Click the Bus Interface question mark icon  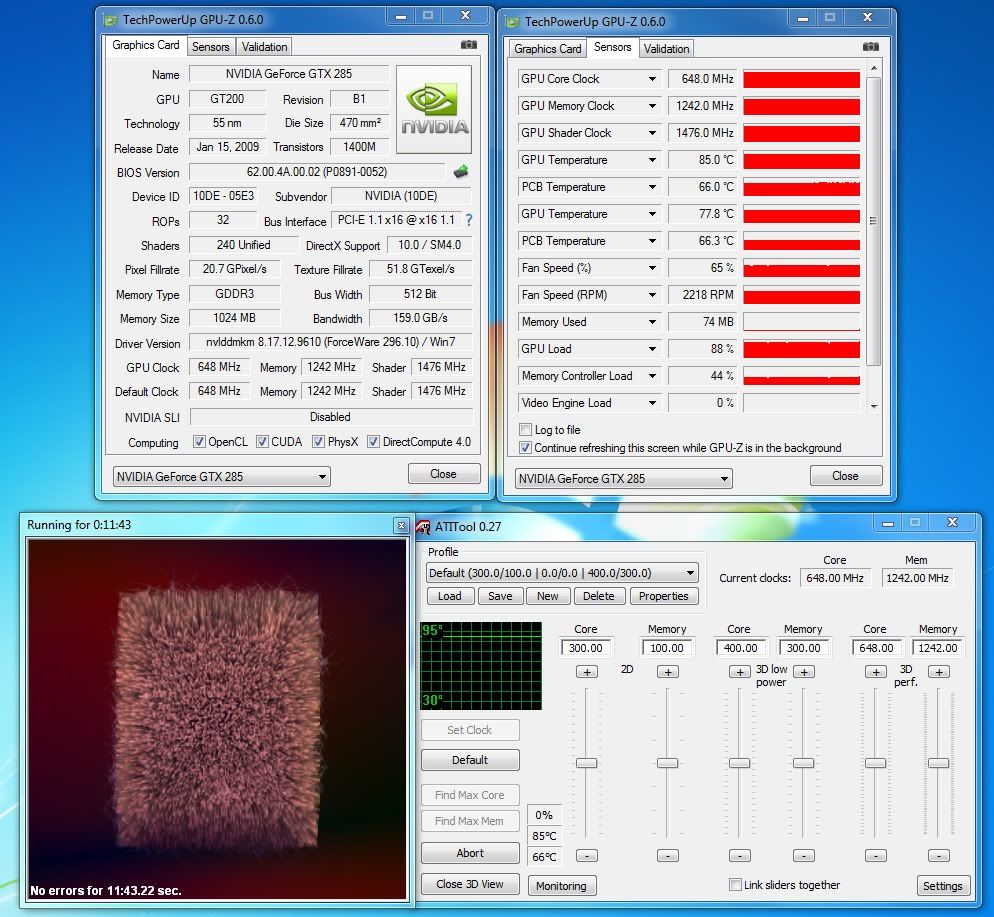pos(468,220)
